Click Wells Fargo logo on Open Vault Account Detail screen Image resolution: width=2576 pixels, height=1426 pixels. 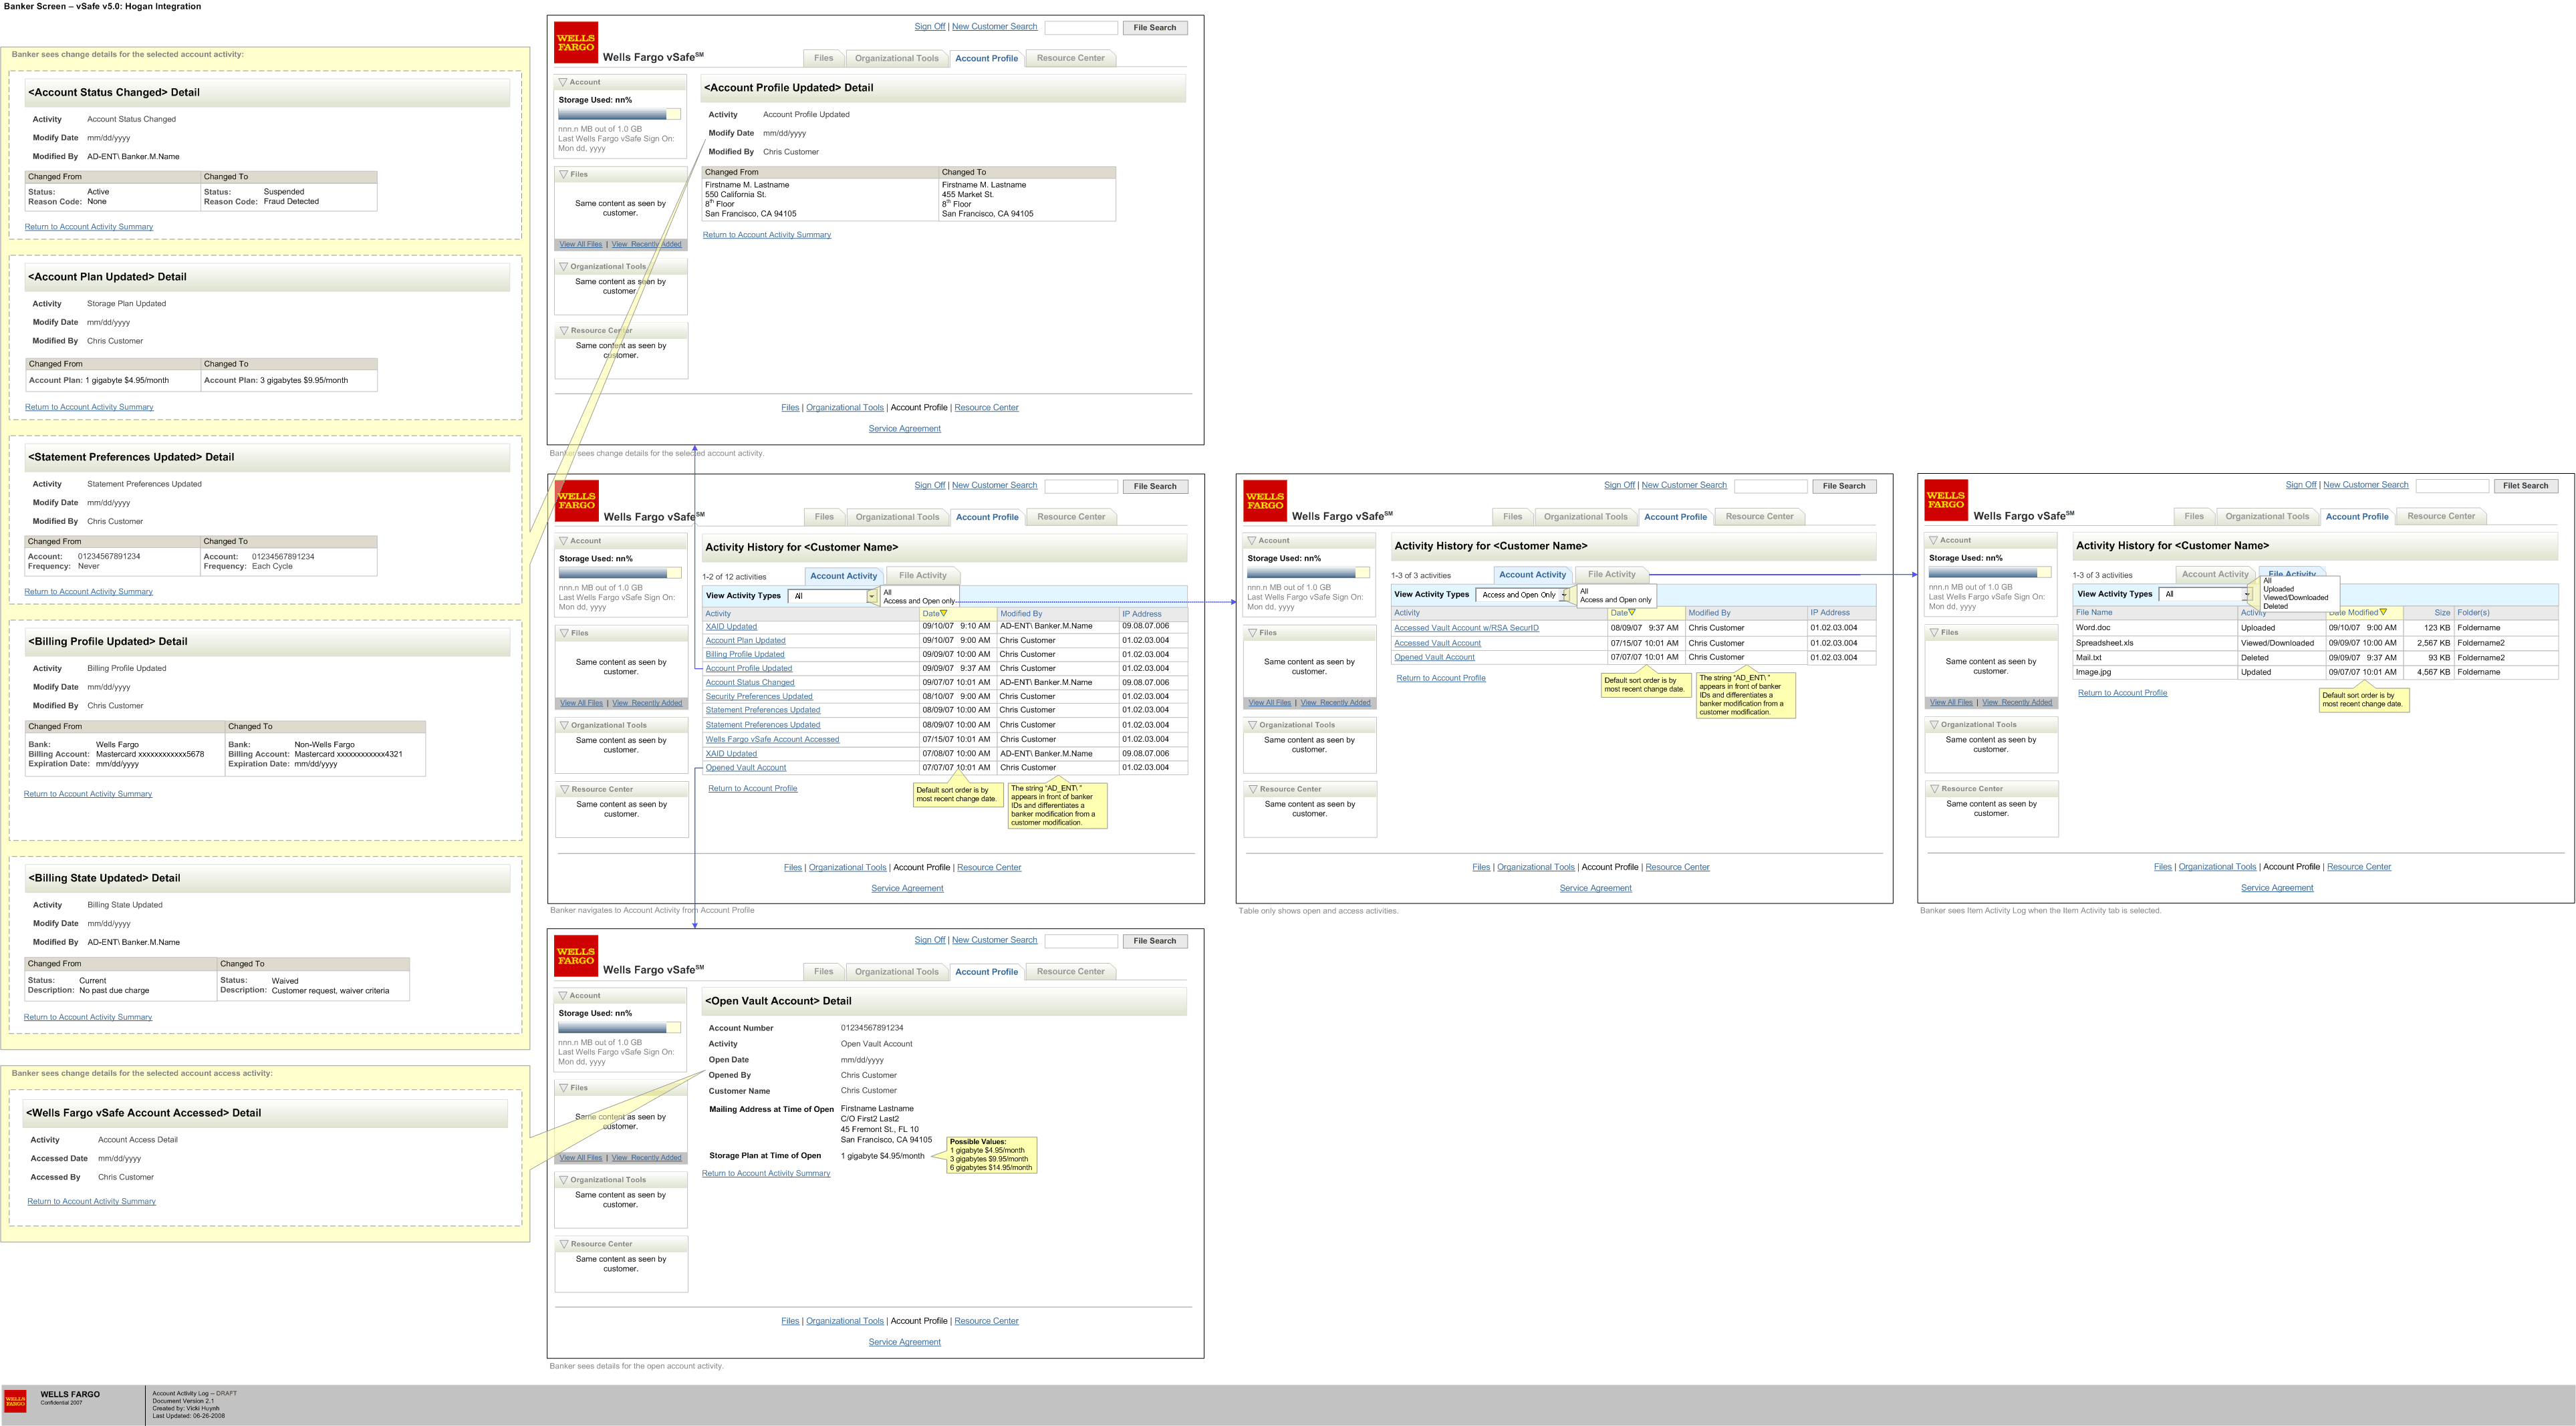(576, 956)
